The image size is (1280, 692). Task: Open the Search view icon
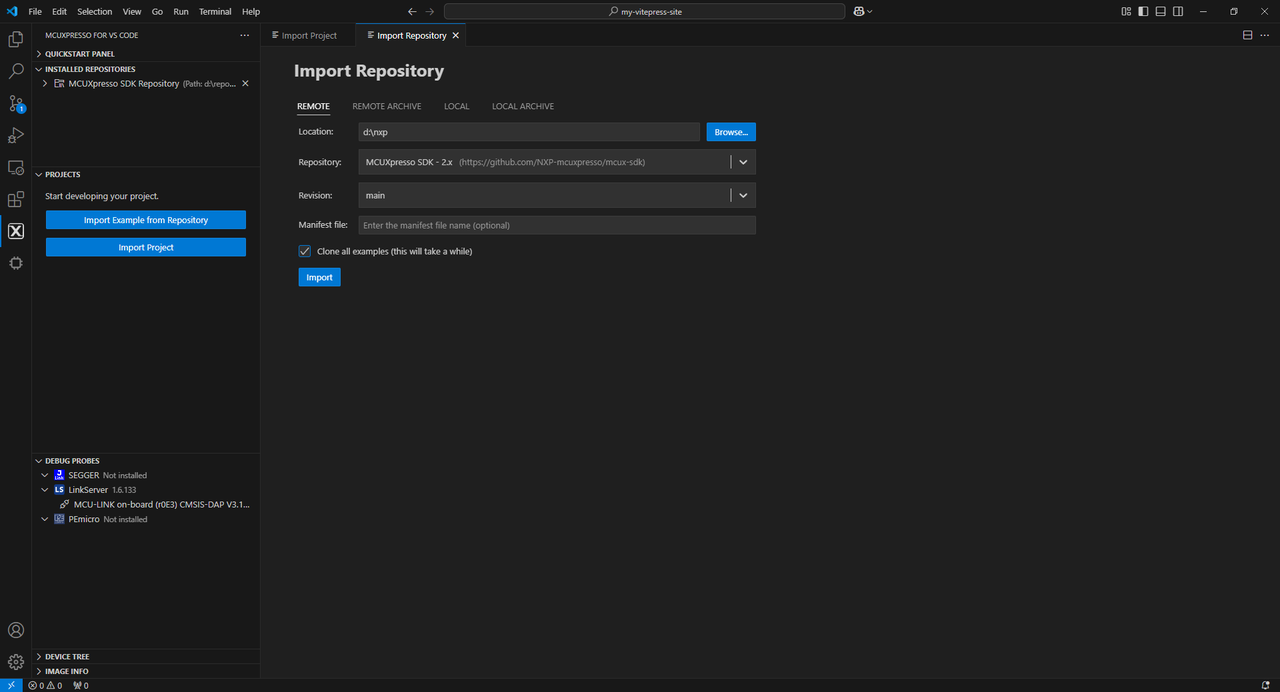coord(16,72)
